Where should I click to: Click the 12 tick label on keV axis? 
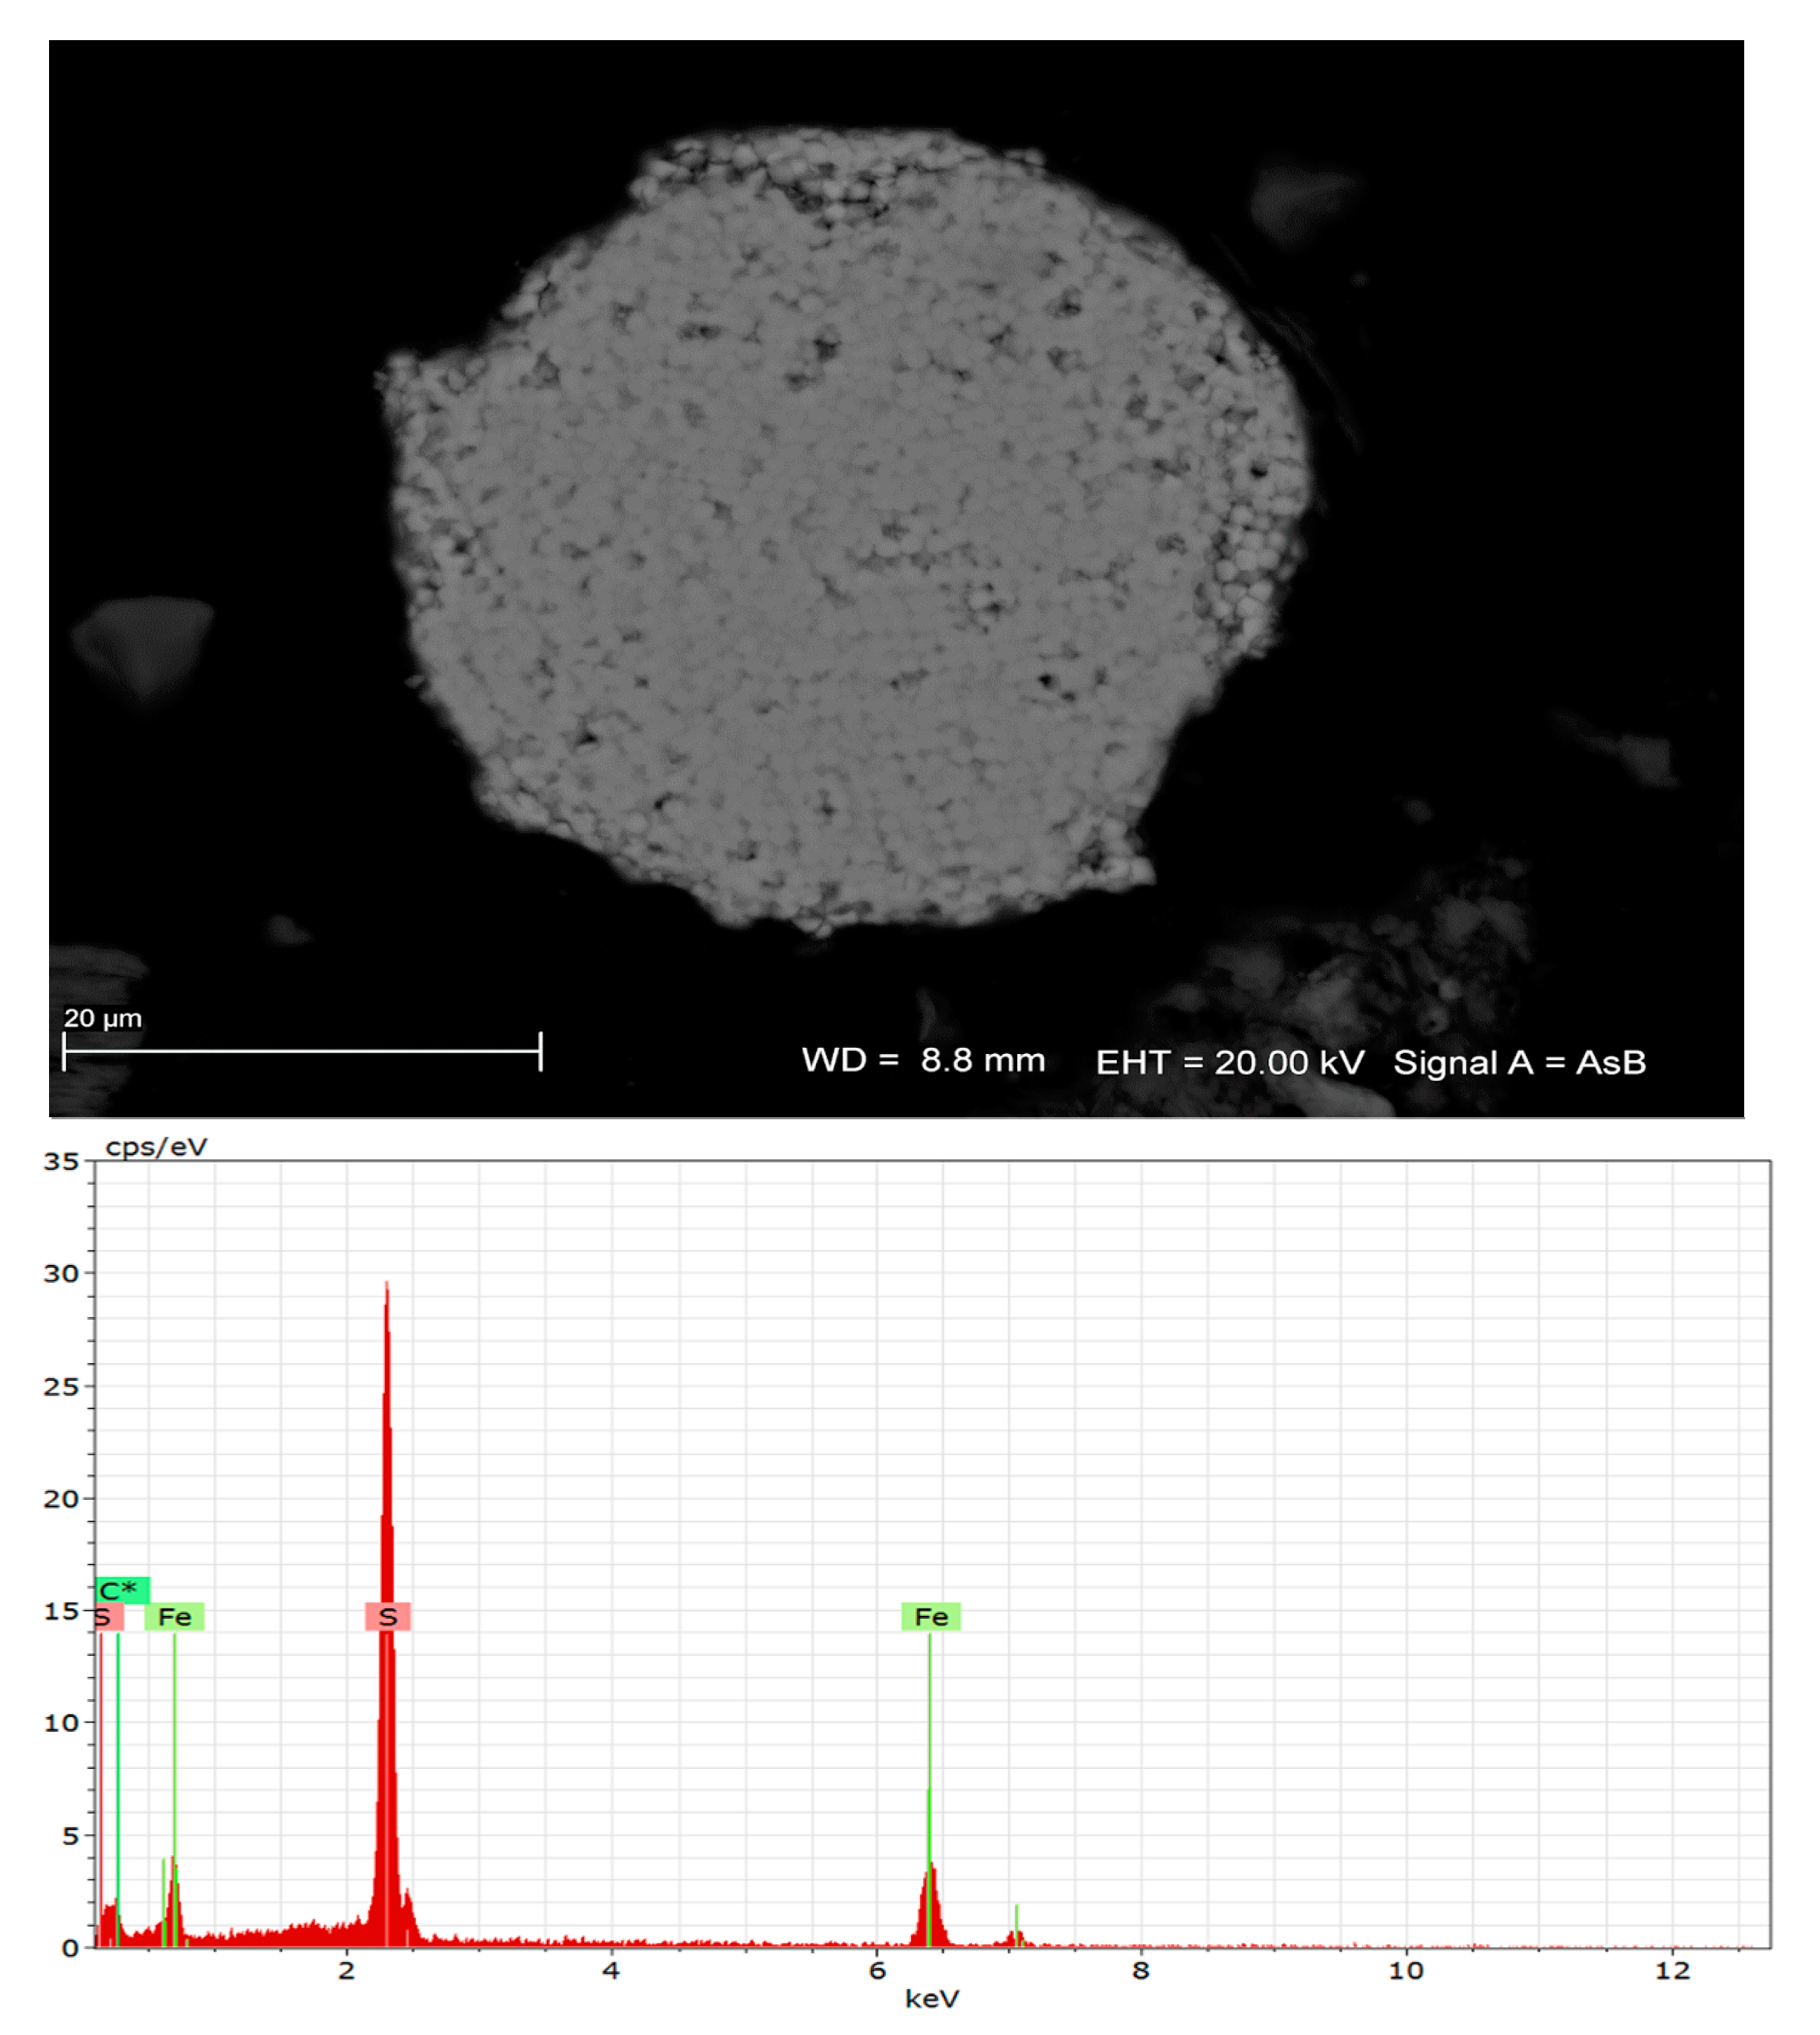pyautogui.click(x=1671, y=1970)
